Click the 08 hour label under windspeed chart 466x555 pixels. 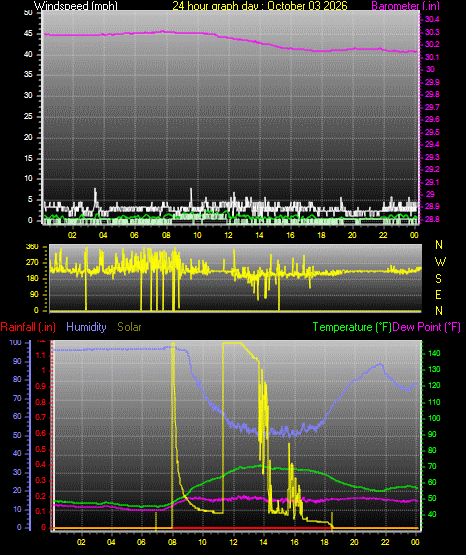coord(166,235)
